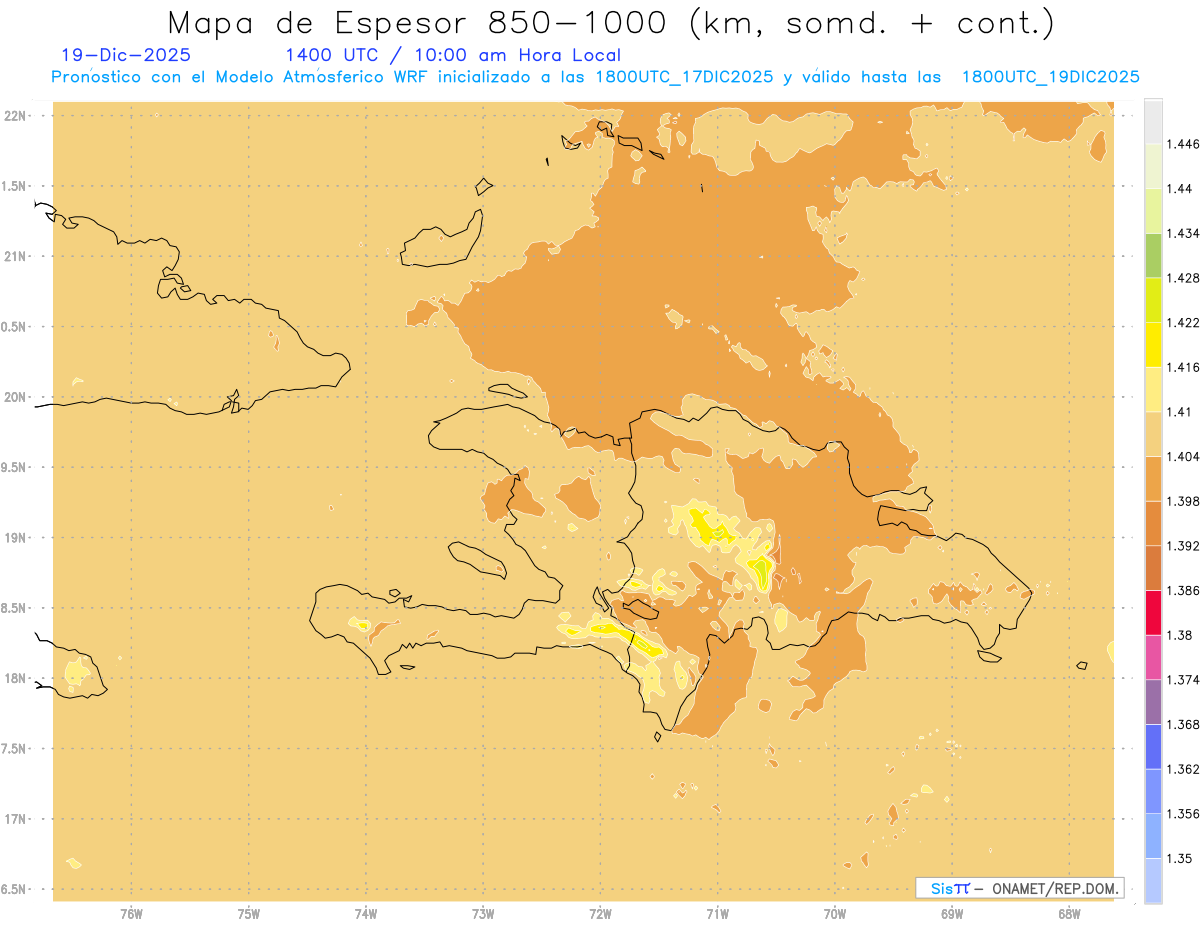Select the red legend swatch above 1.38
This screenshot has height=927, width=1200.
point(1153,612)
